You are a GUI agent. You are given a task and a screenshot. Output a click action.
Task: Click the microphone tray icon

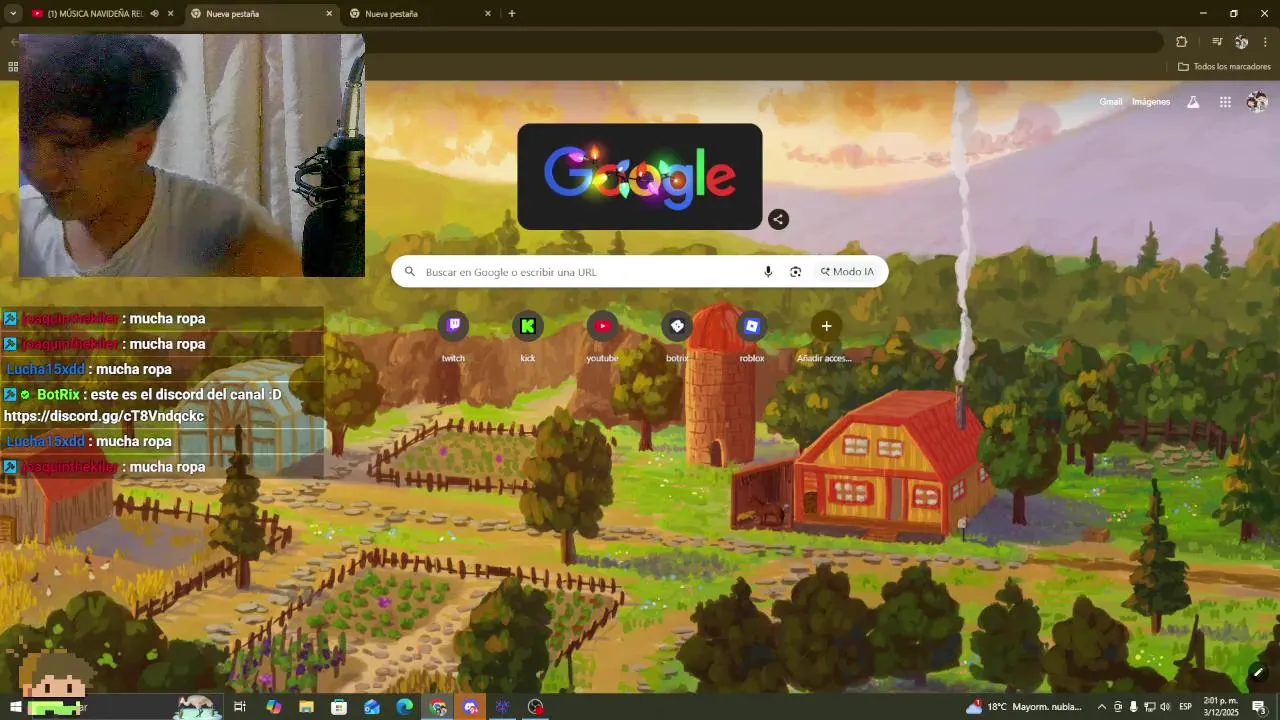pos(1133,707)
